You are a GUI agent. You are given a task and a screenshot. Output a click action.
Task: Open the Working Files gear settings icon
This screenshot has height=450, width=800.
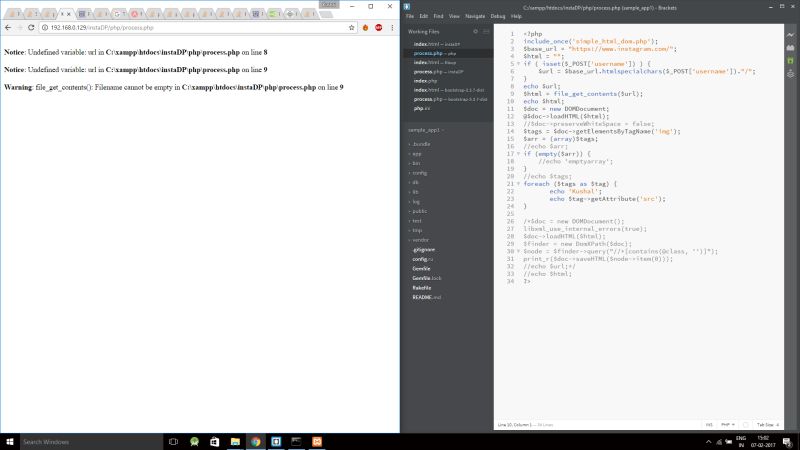point(476,32)
